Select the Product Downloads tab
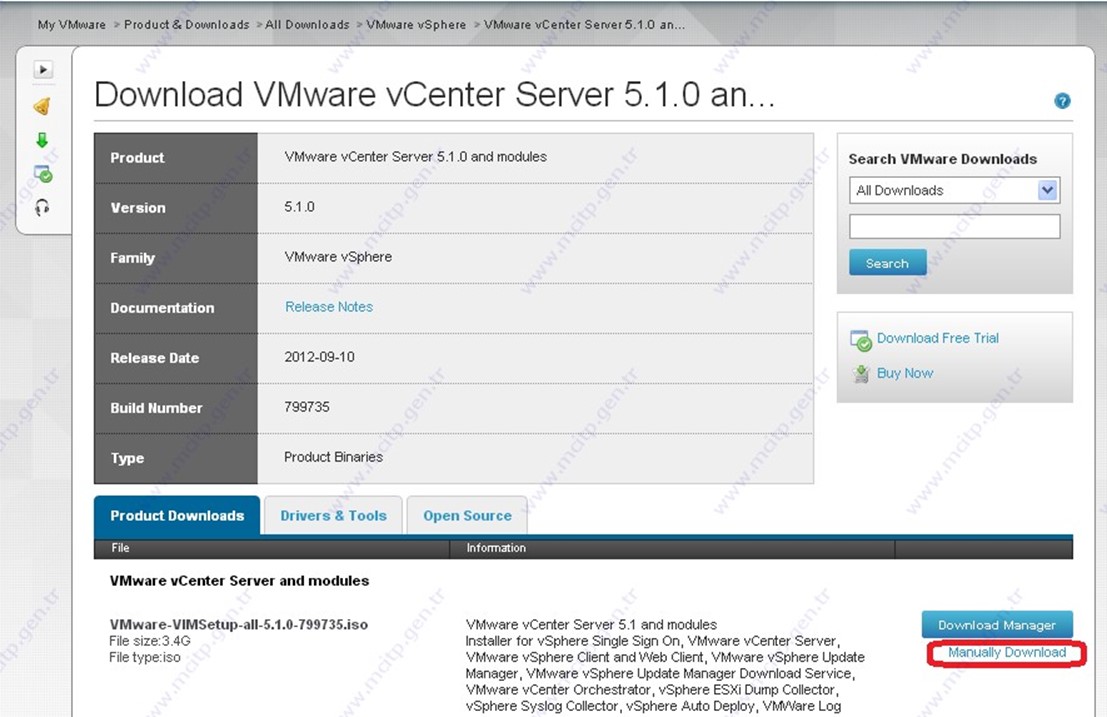Screen dimensions: 1107x717 click(x=177, y=516)
